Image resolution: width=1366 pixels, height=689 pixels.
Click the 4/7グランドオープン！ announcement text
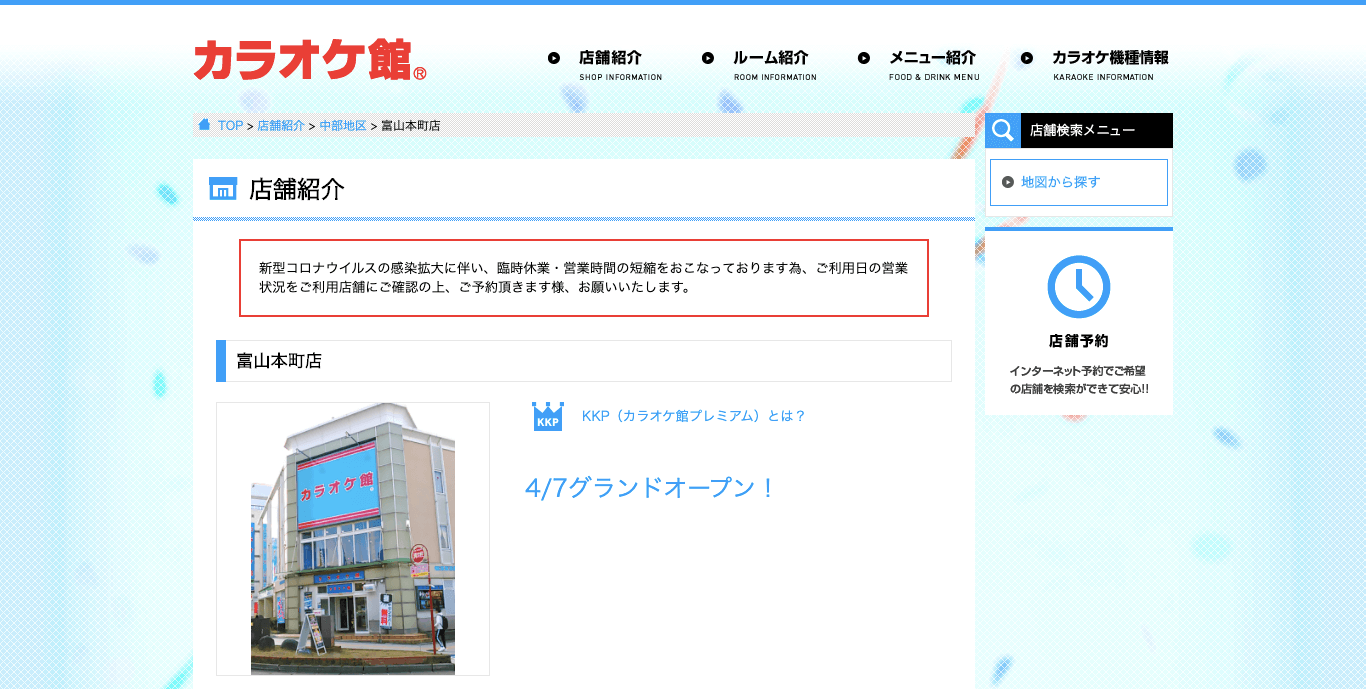[651, 488]
